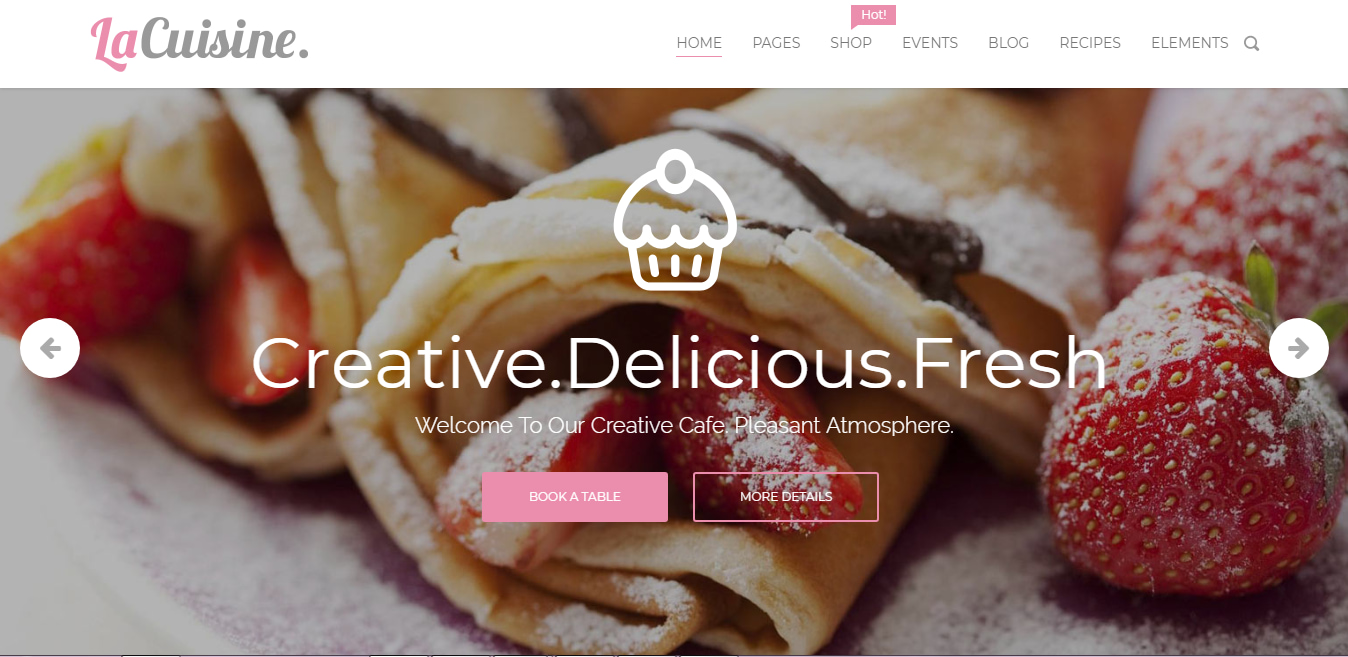The height and width of the screenshot is (657, 1348).
Task: Advance slider with right arrow
Action: tap(1298, 348)
